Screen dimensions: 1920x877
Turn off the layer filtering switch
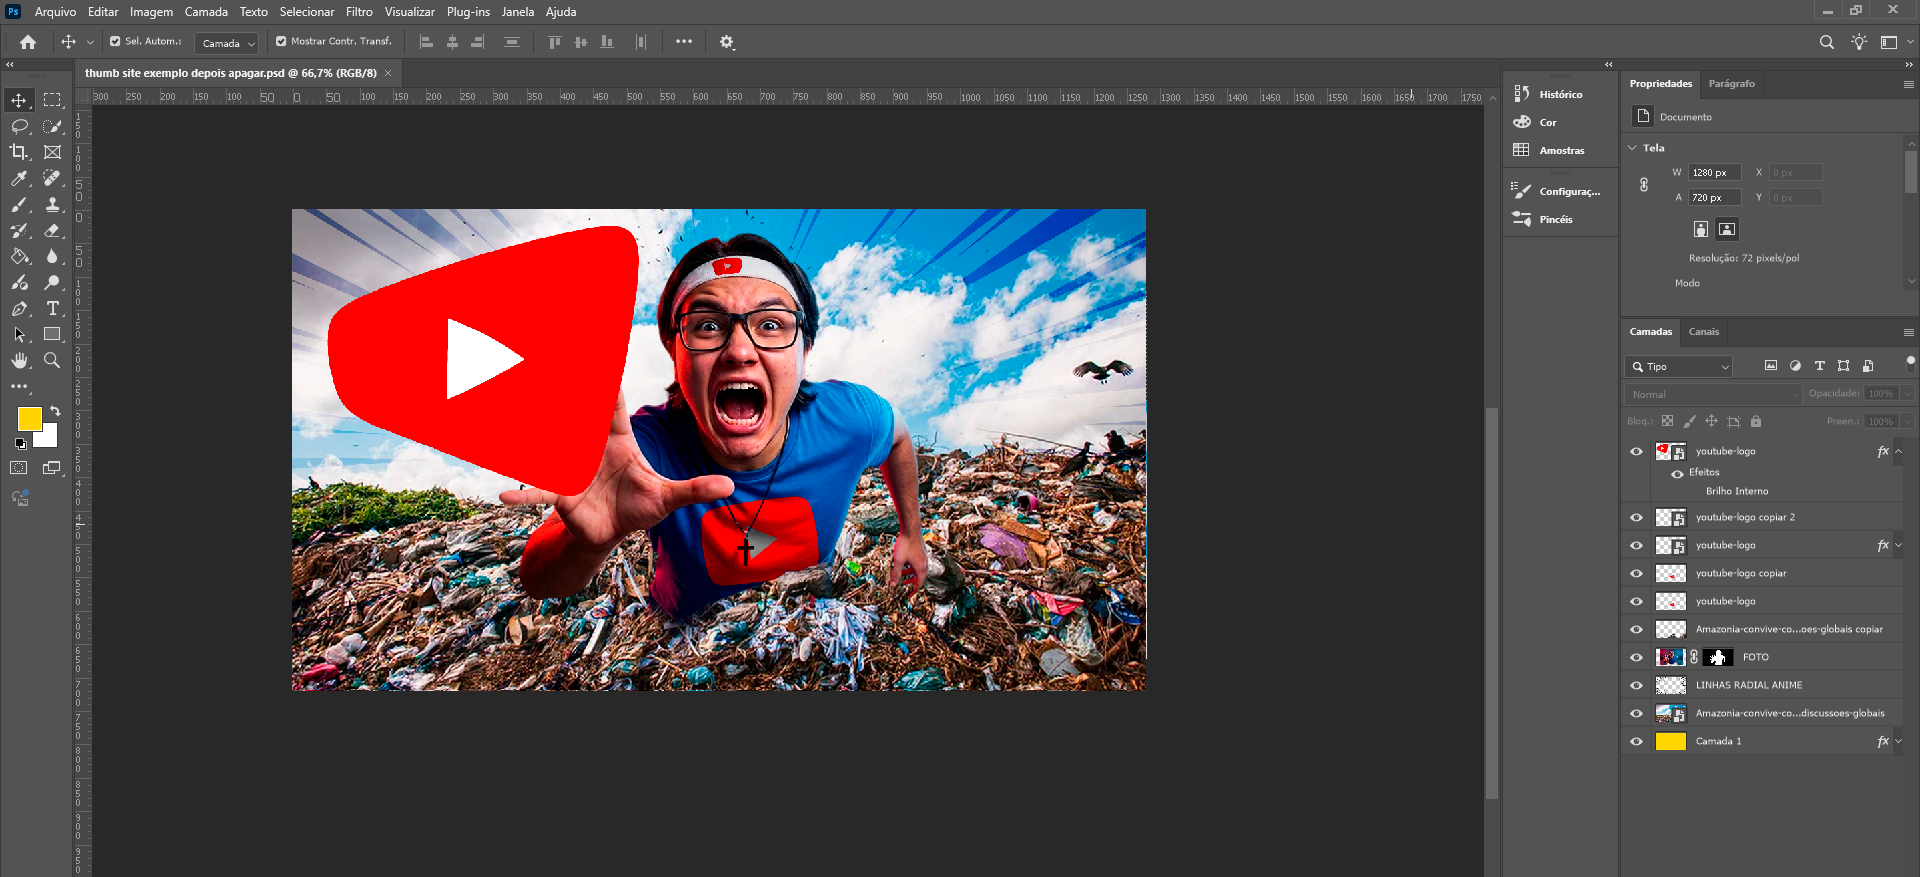coord(1910,363)
